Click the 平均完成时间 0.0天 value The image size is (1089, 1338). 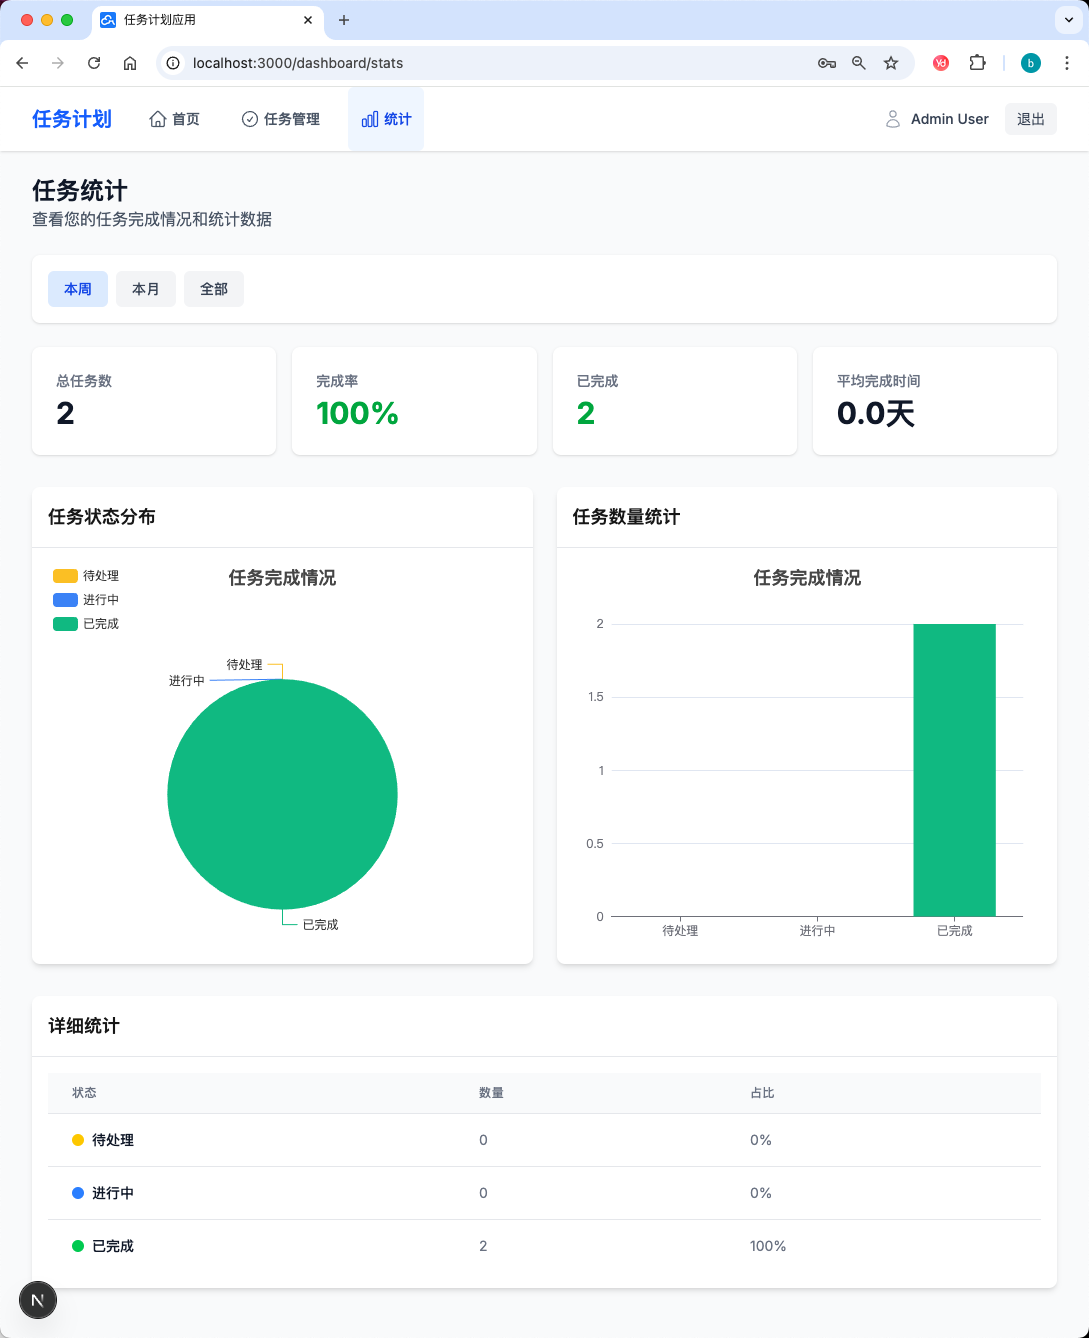[876, 413]
